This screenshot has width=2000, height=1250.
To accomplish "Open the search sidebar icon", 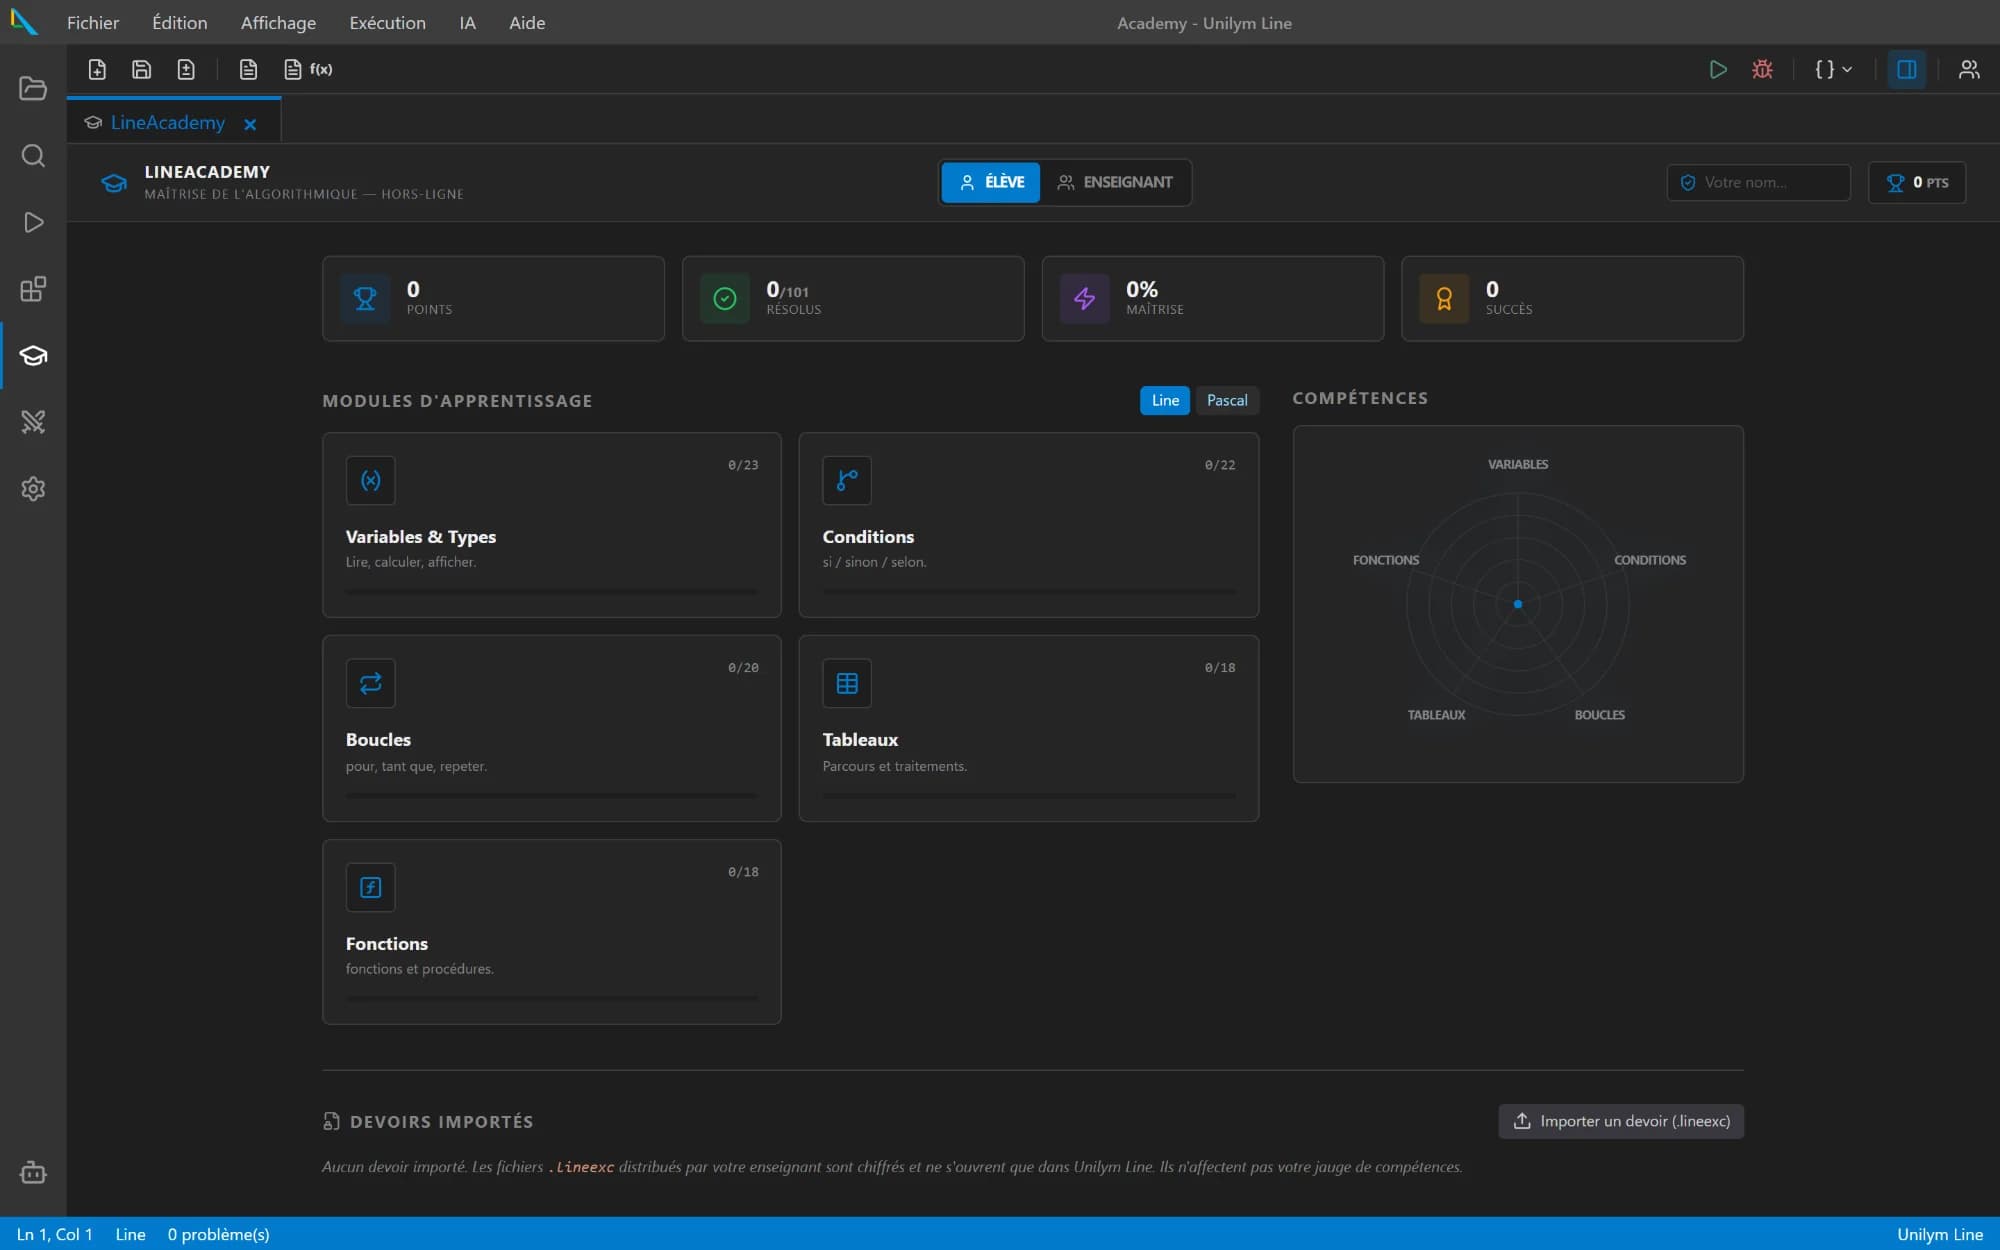I will click(x=33, y=155).
